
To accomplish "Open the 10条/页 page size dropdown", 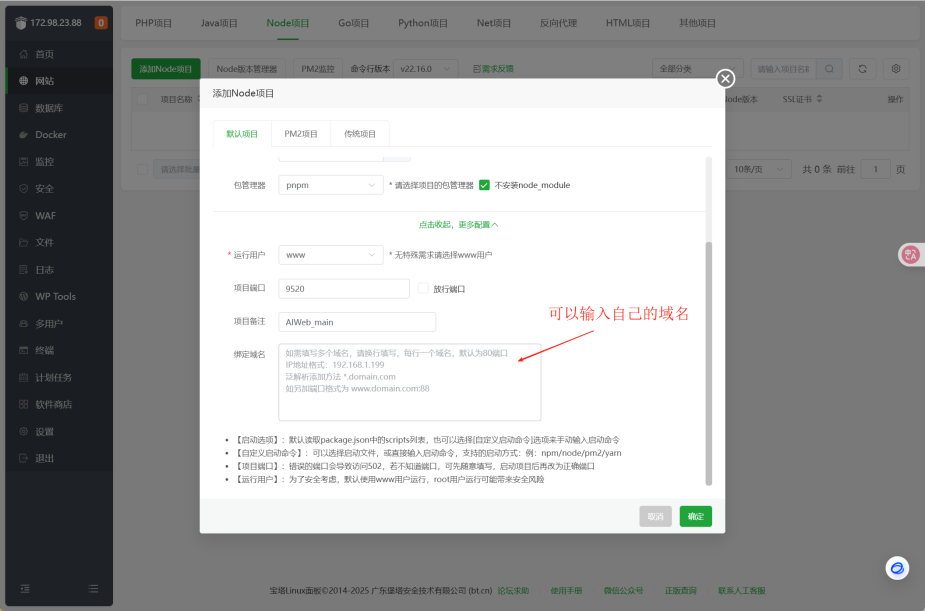I will point(759,169).
